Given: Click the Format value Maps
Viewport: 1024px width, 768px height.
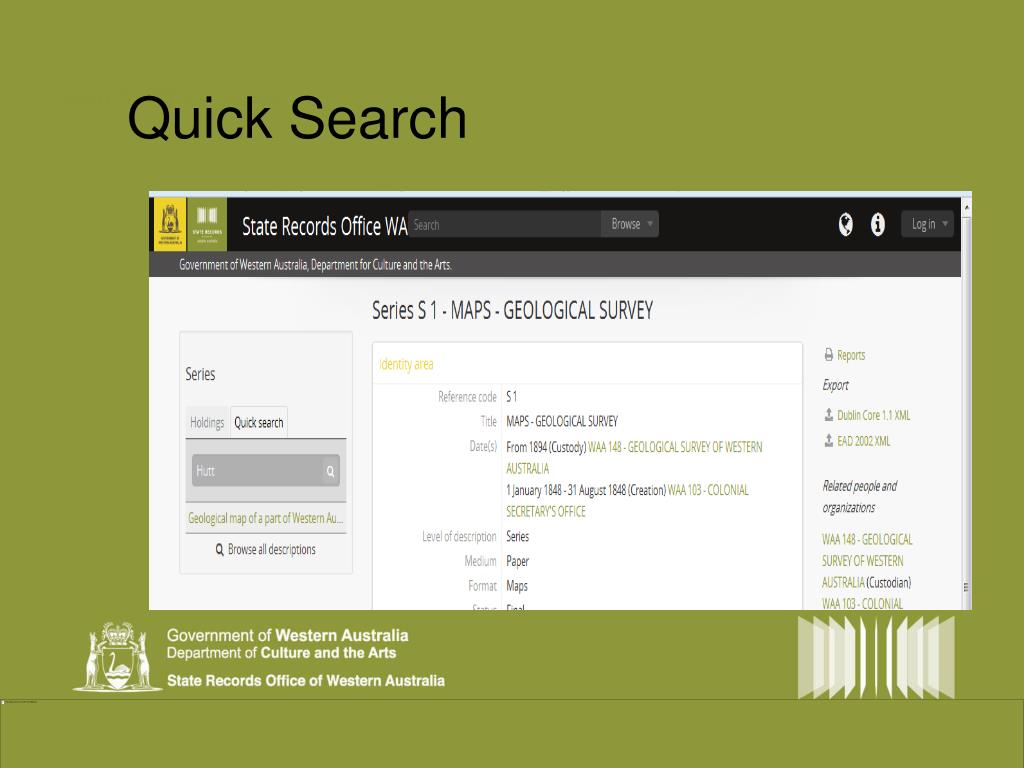Looking at the screenshot, I should [517, 586].
